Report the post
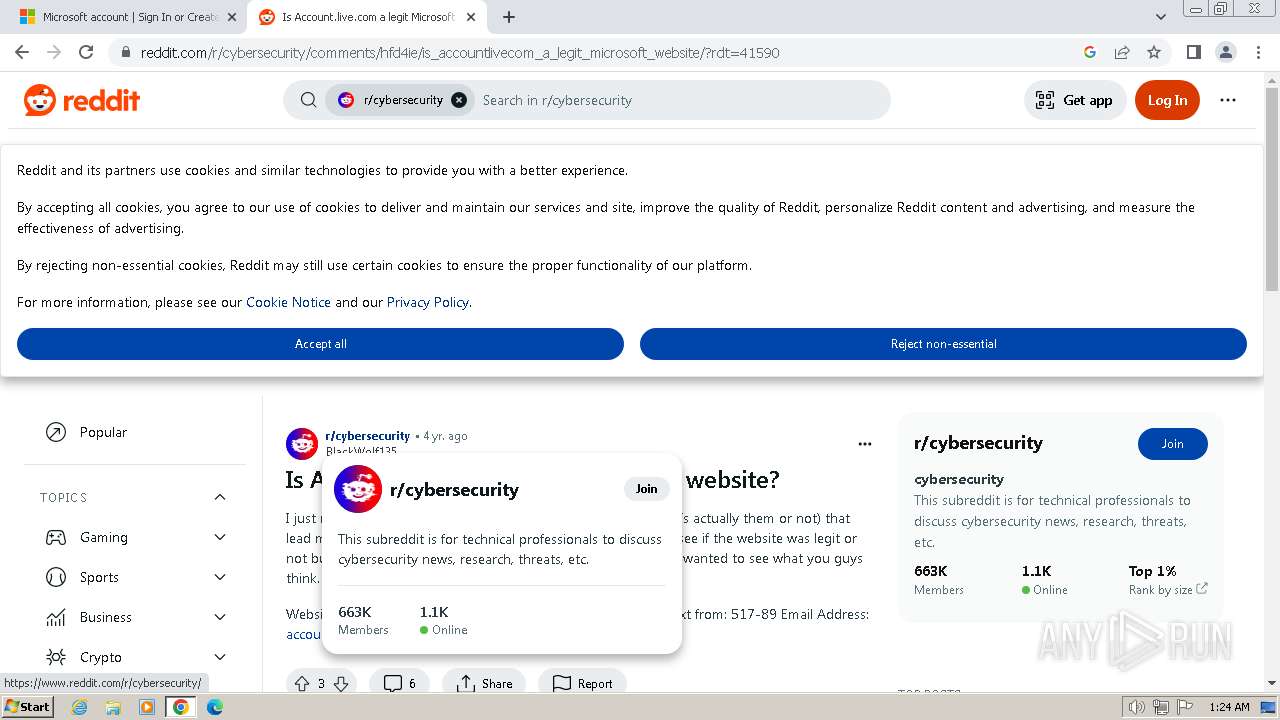1280x720 pixels. pos(582,684)
